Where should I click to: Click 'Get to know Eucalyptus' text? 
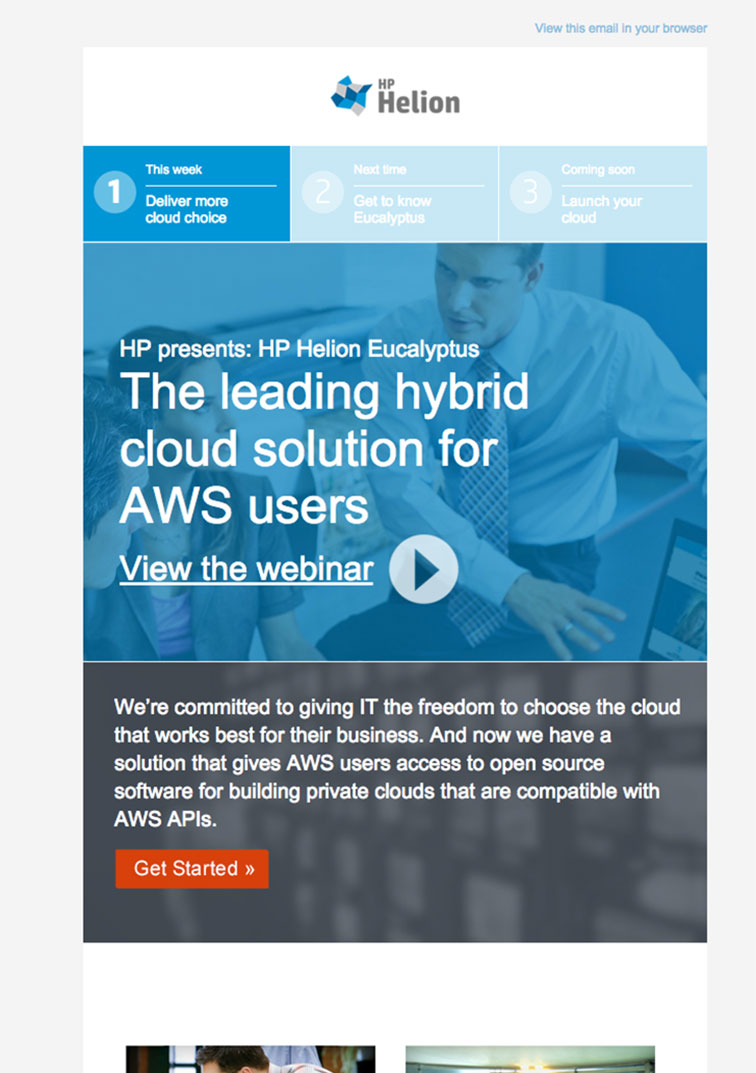(392, 209)
